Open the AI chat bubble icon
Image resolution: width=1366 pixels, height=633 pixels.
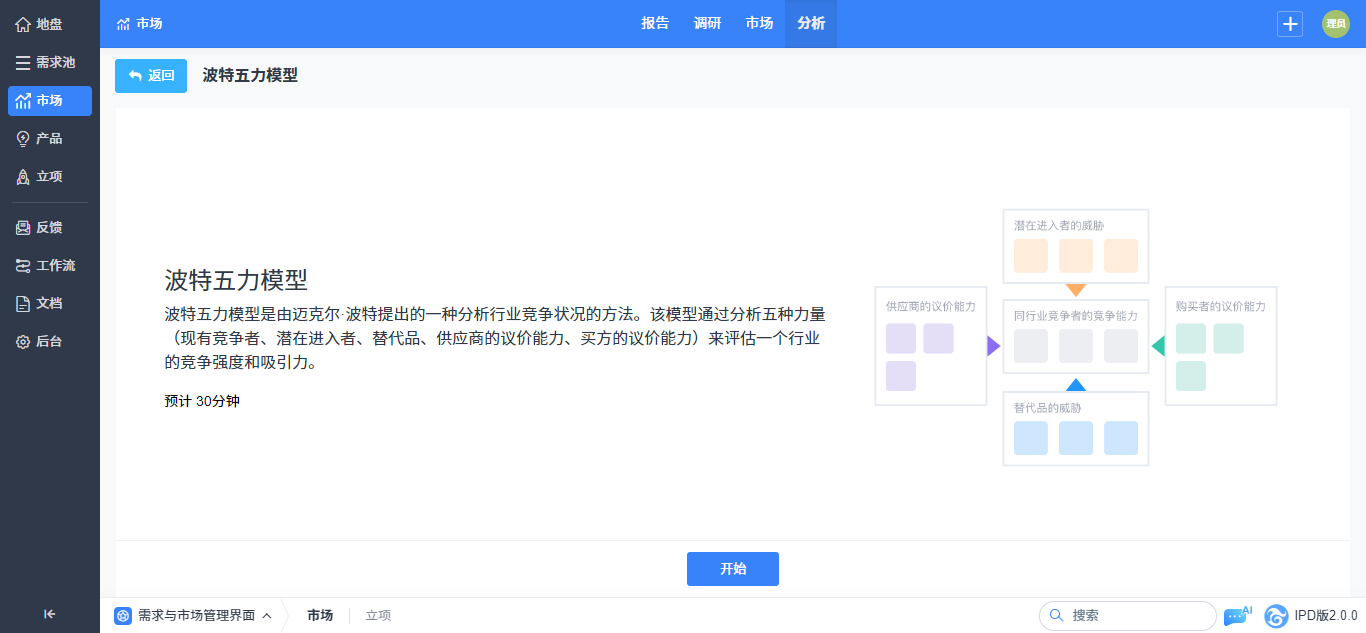pyautogui.click(x=1236, y=616)
